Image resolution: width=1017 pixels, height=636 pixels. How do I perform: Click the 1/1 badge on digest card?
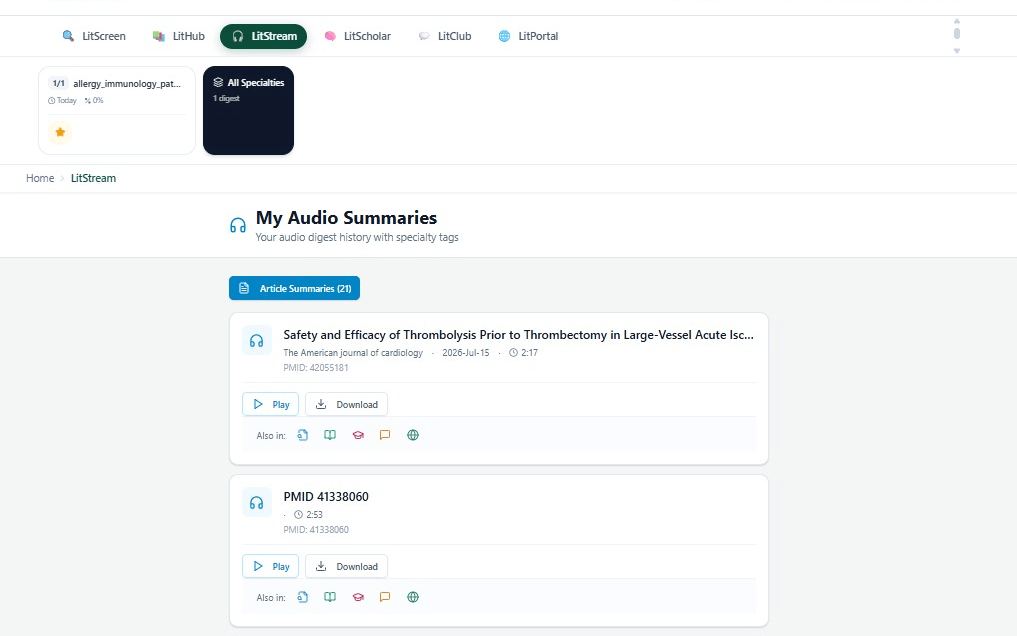pos(58,84)
